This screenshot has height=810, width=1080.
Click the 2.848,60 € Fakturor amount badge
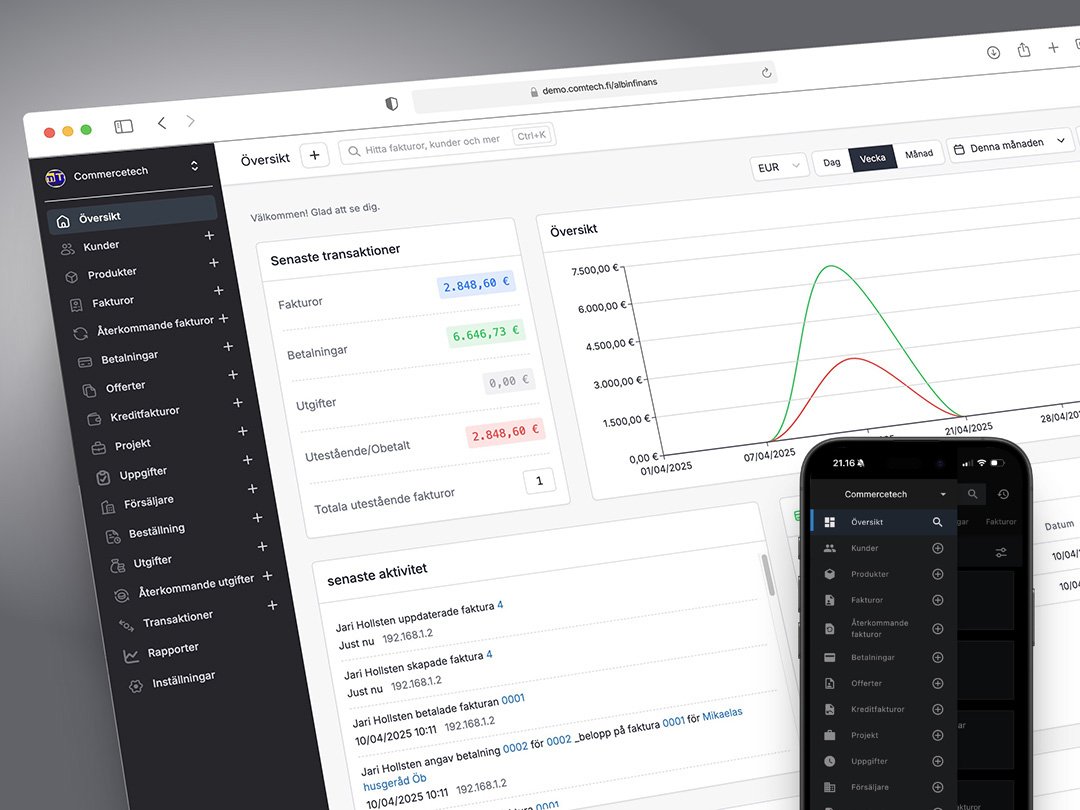[476, 284]
